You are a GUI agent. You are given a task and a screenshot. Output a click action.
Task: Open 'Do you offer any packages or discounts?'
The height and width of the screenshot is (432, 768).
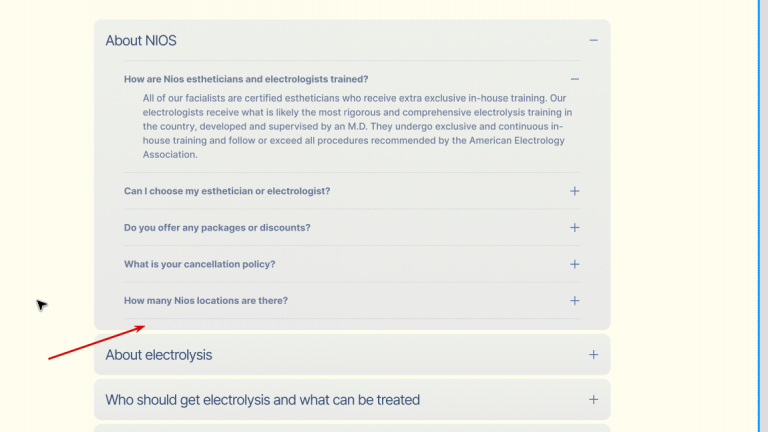(217, 228)
